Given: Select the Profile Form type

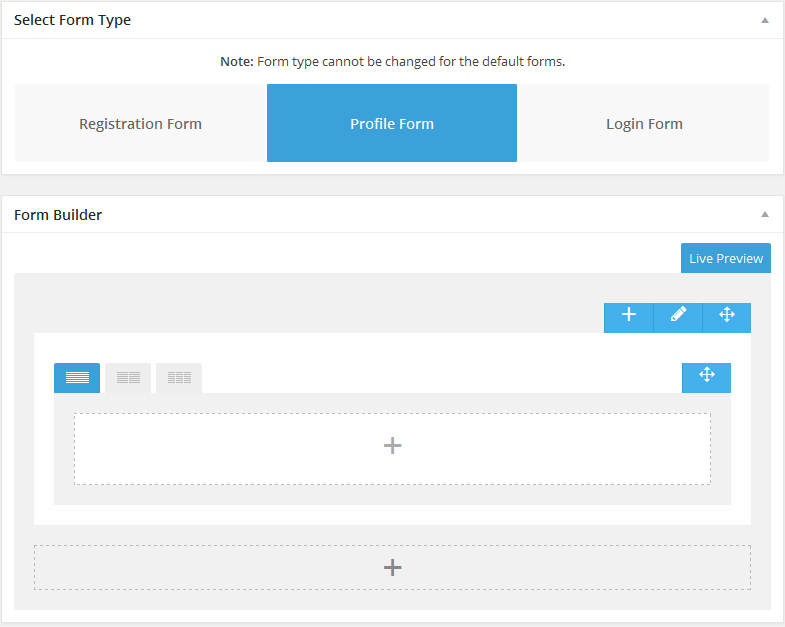Looking at the screenshot, I should 392,124.
